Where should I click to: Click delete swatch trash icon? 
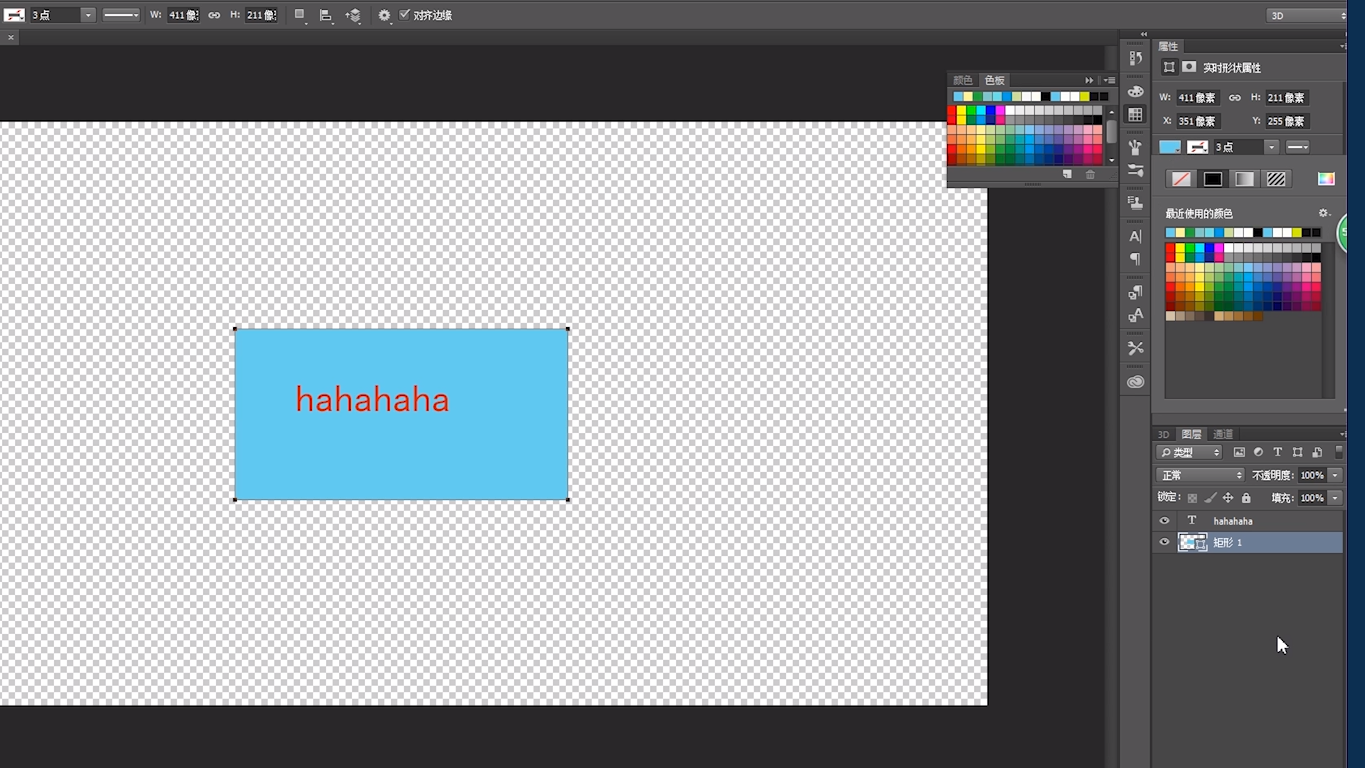pos(1090,174)
